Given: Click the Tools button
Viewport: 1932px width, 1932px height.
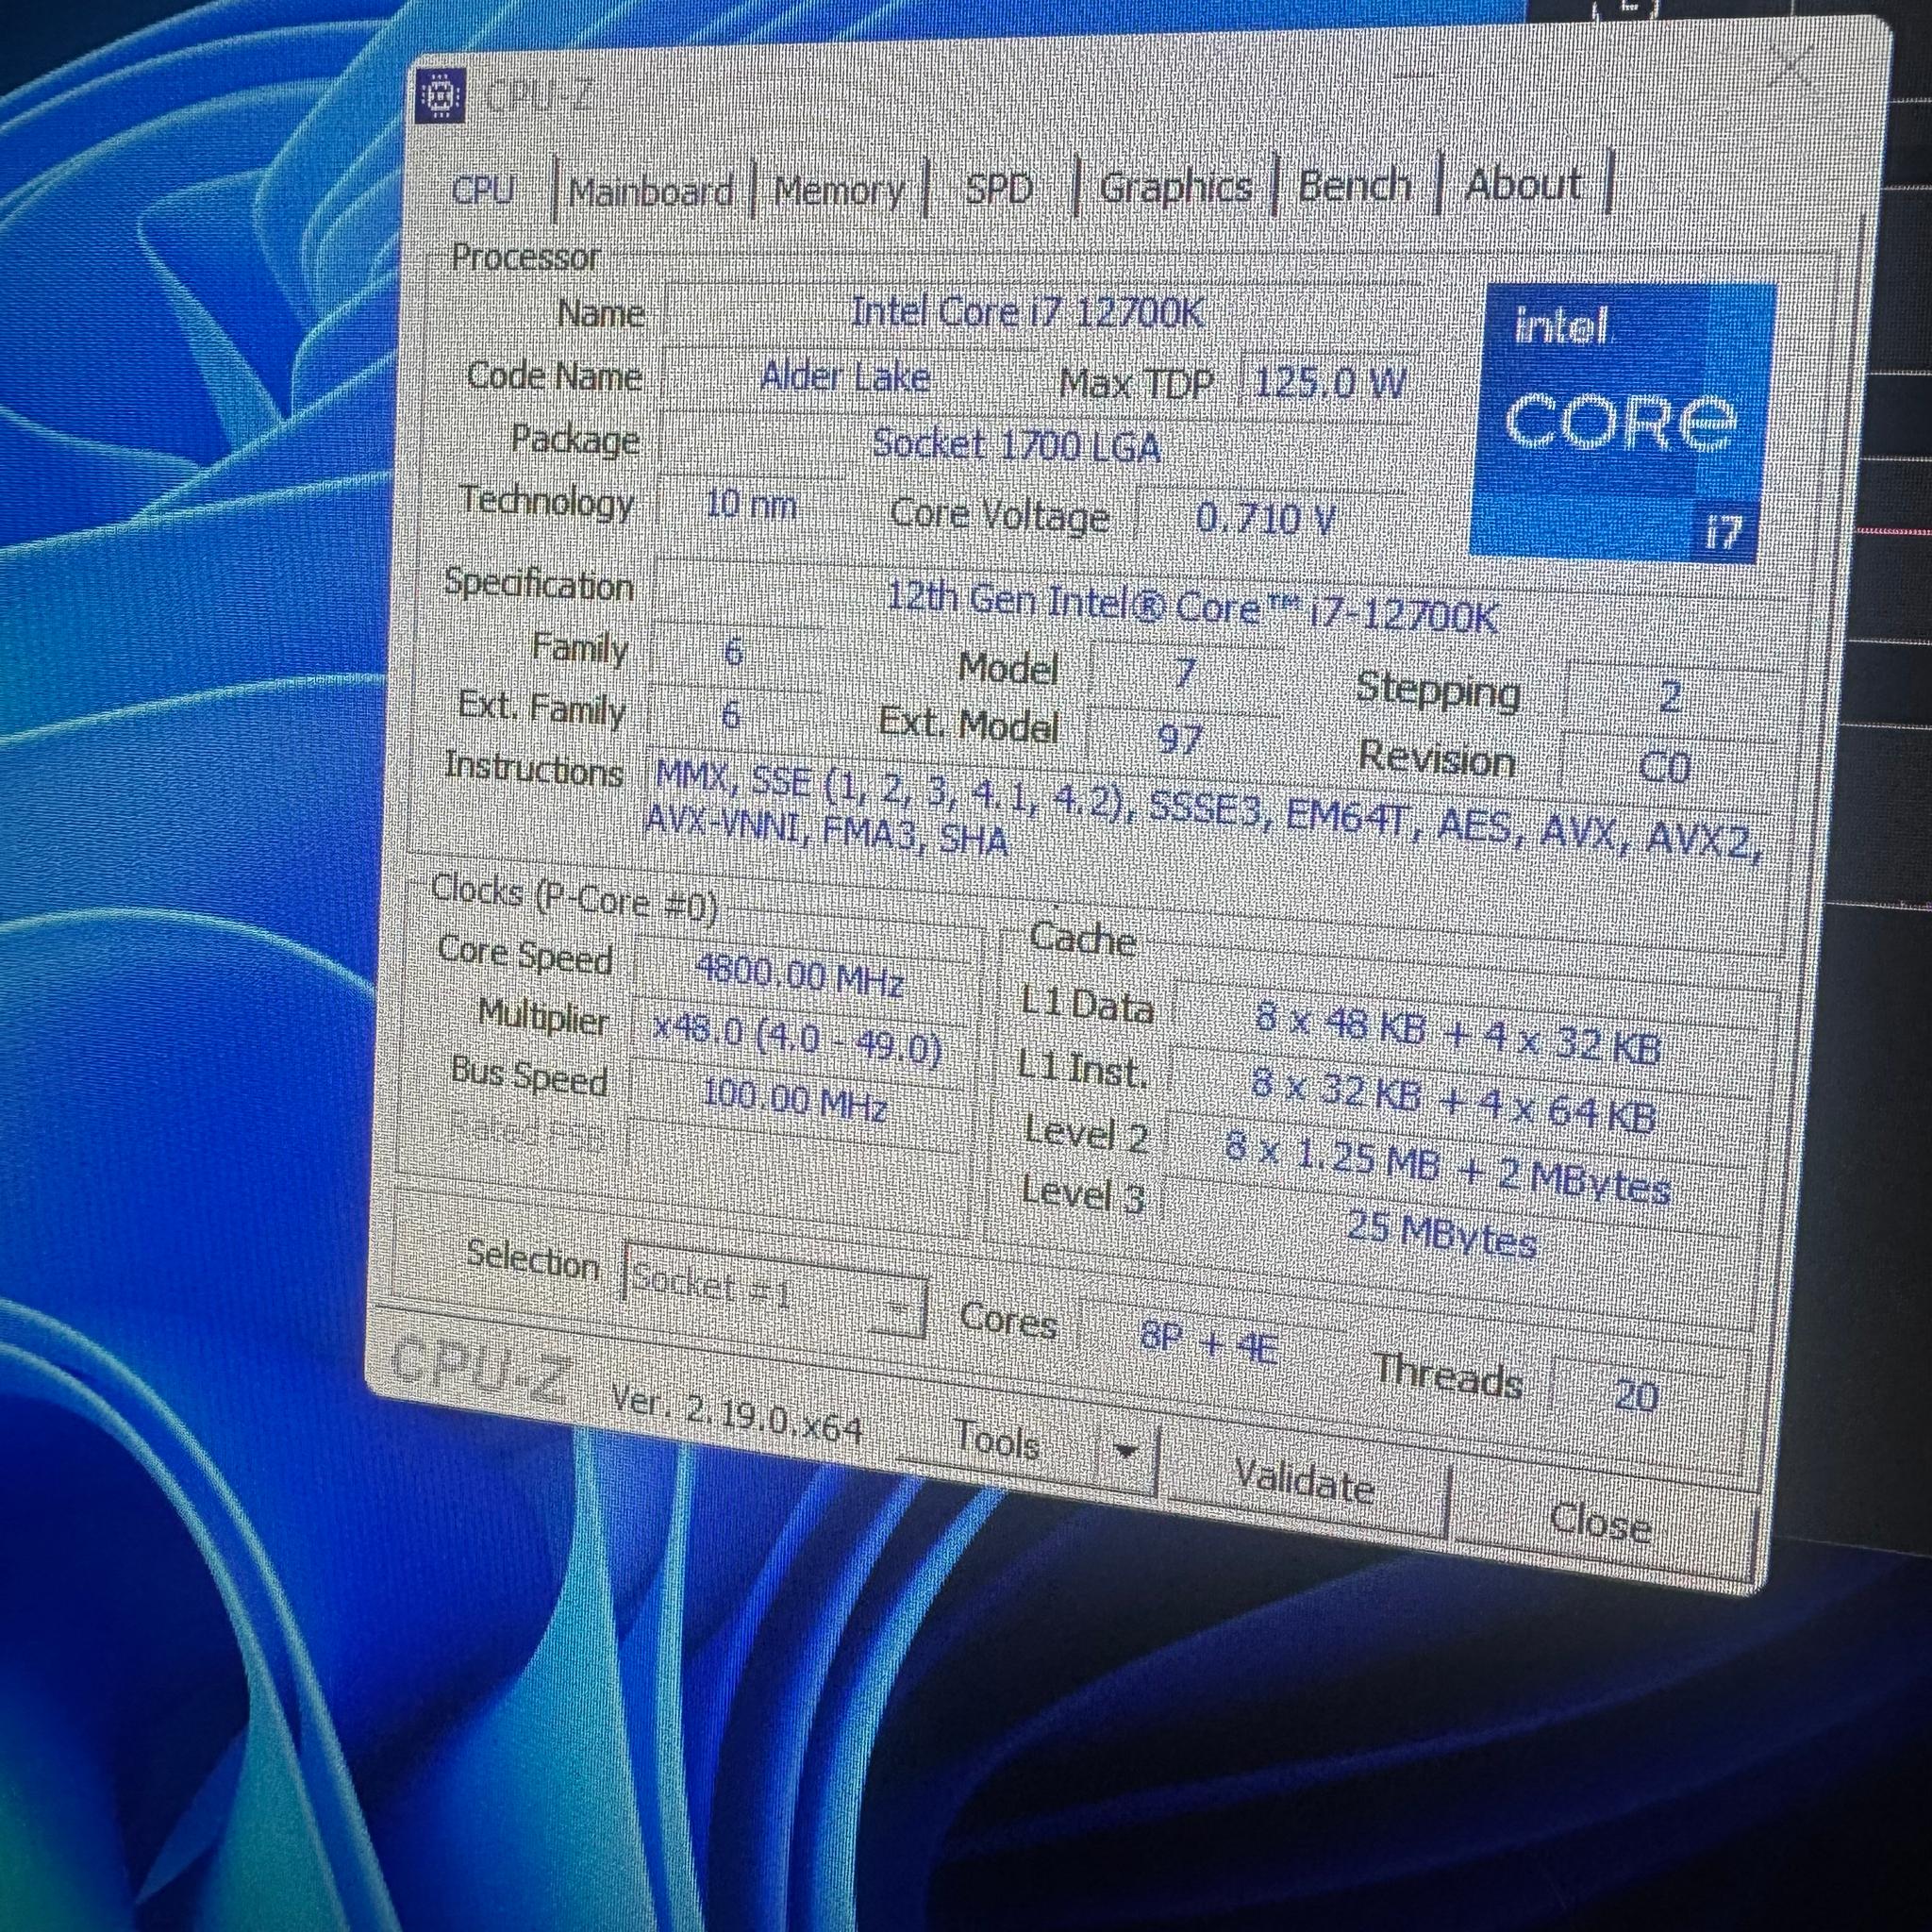Looking at the screenshot, I should tap(996, 1440).
